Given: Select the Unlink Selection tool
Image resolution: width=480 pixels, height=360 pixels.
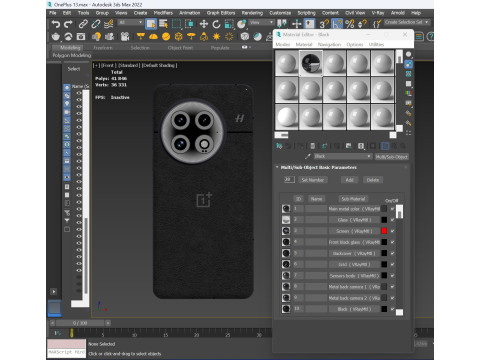Looking at the screenshot, I should (96, 24).
